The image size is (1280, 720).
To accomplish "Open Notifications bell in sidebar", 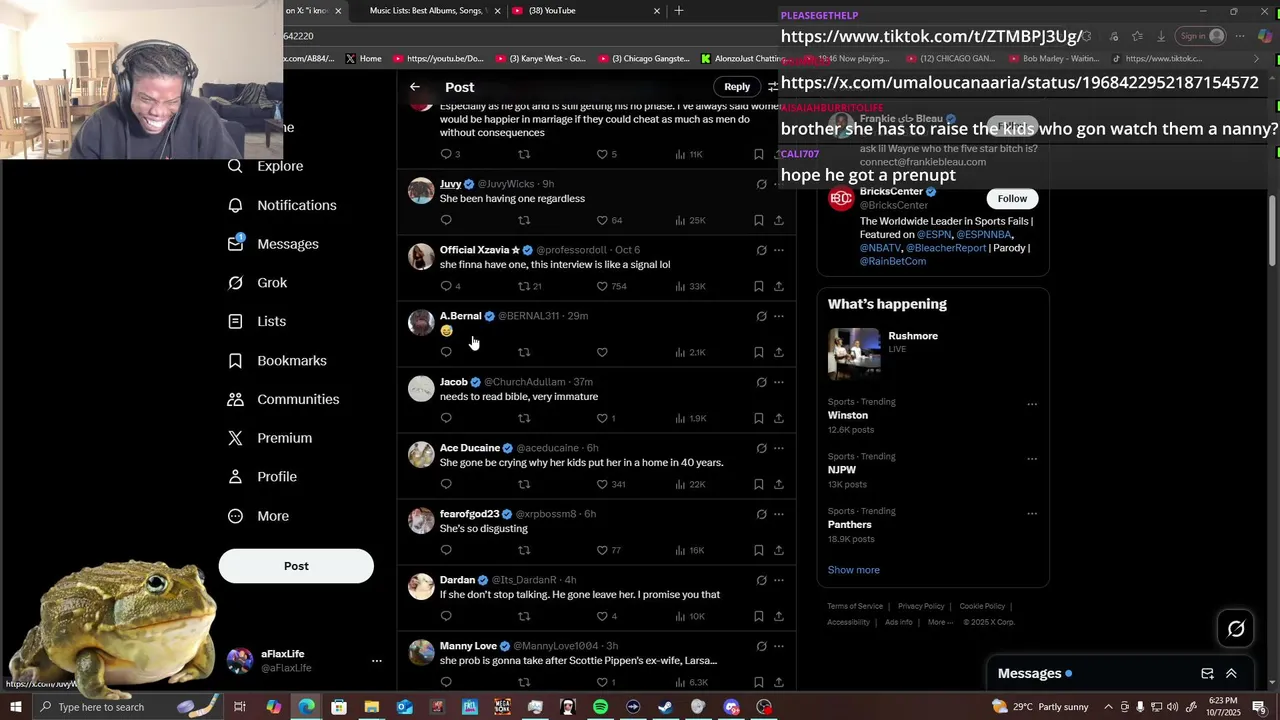I will [x=282, y=205].
